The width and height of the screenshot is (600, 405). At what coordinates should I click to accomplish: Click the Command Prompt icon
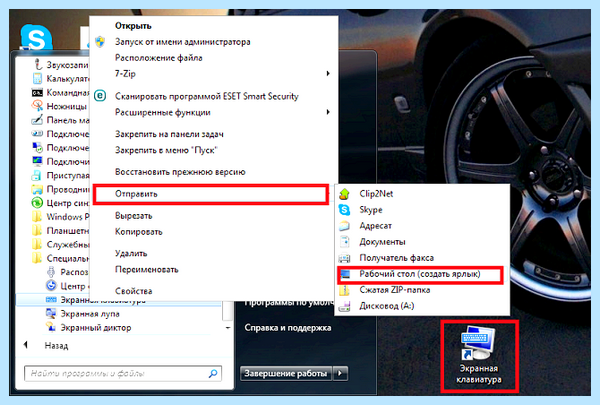pos(38,92)
